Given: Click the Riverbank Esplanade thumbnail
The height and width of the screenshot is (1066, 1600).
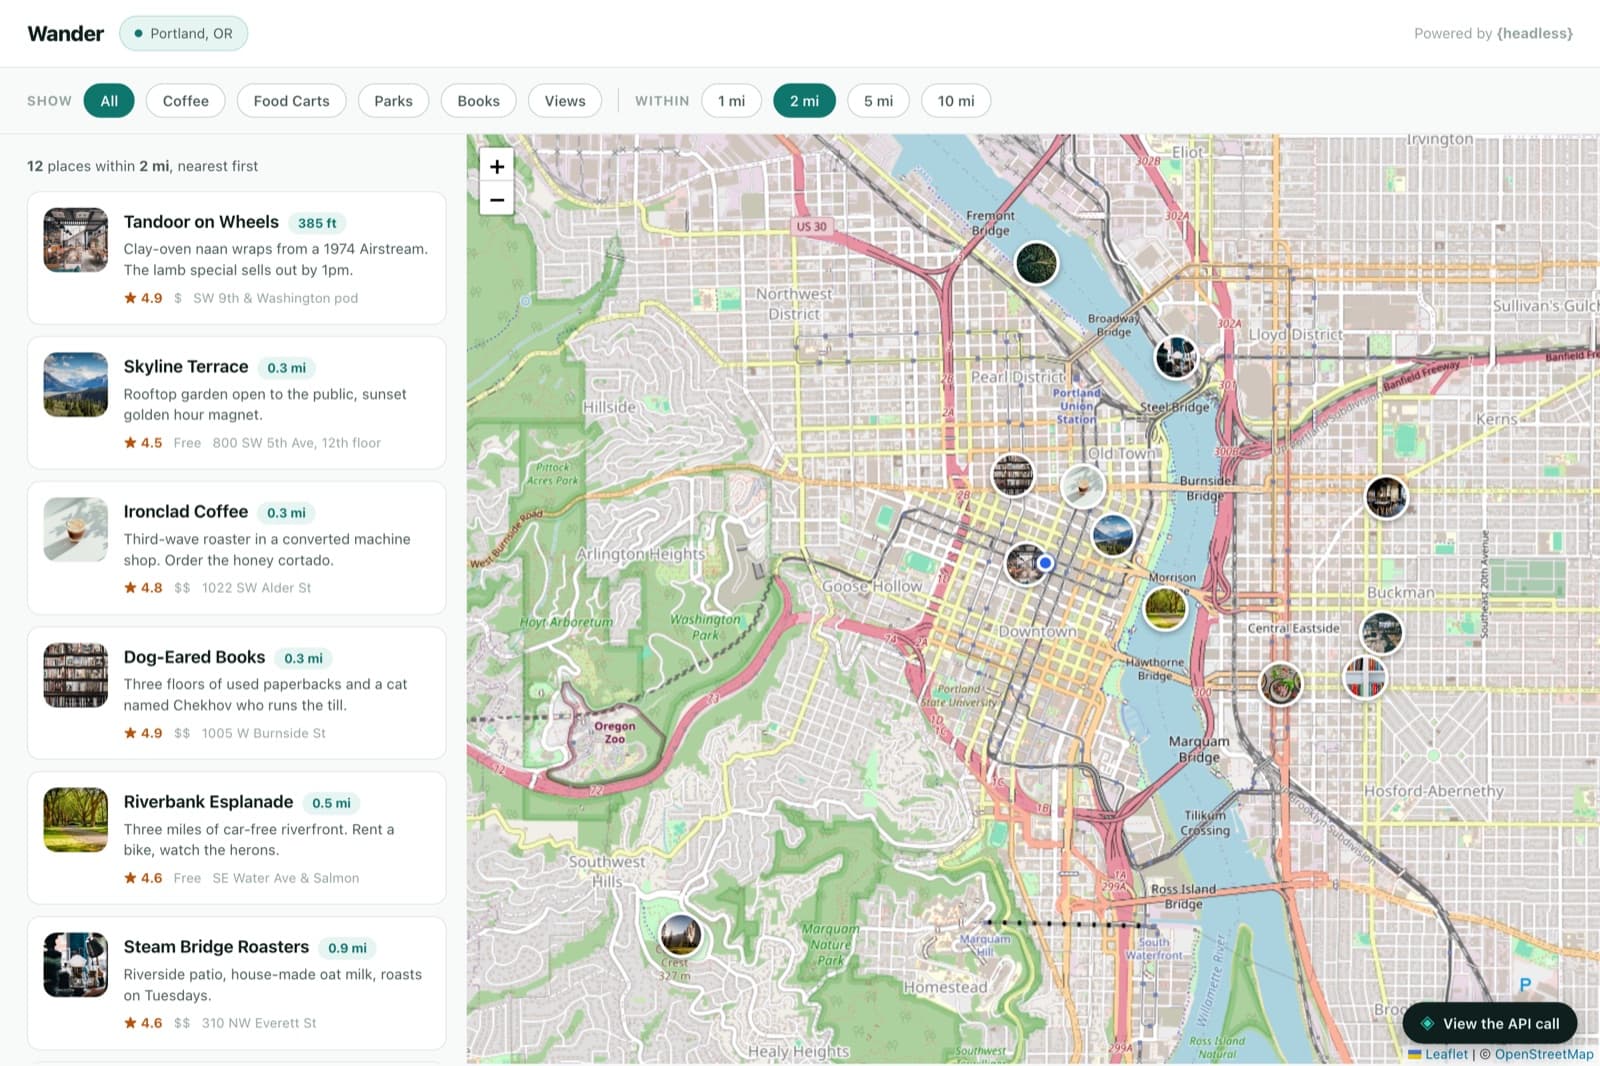Looking at the screenshot, I should pos(76,820).
